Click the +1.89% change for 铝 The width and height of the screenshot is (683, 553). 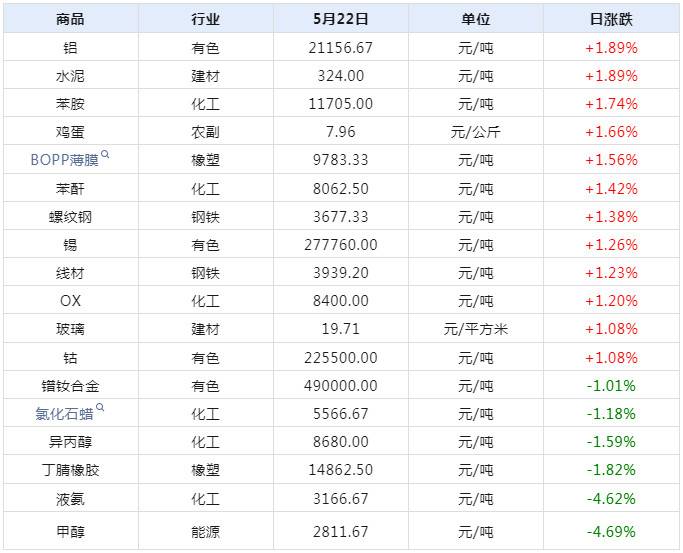(x=611, y=47)
